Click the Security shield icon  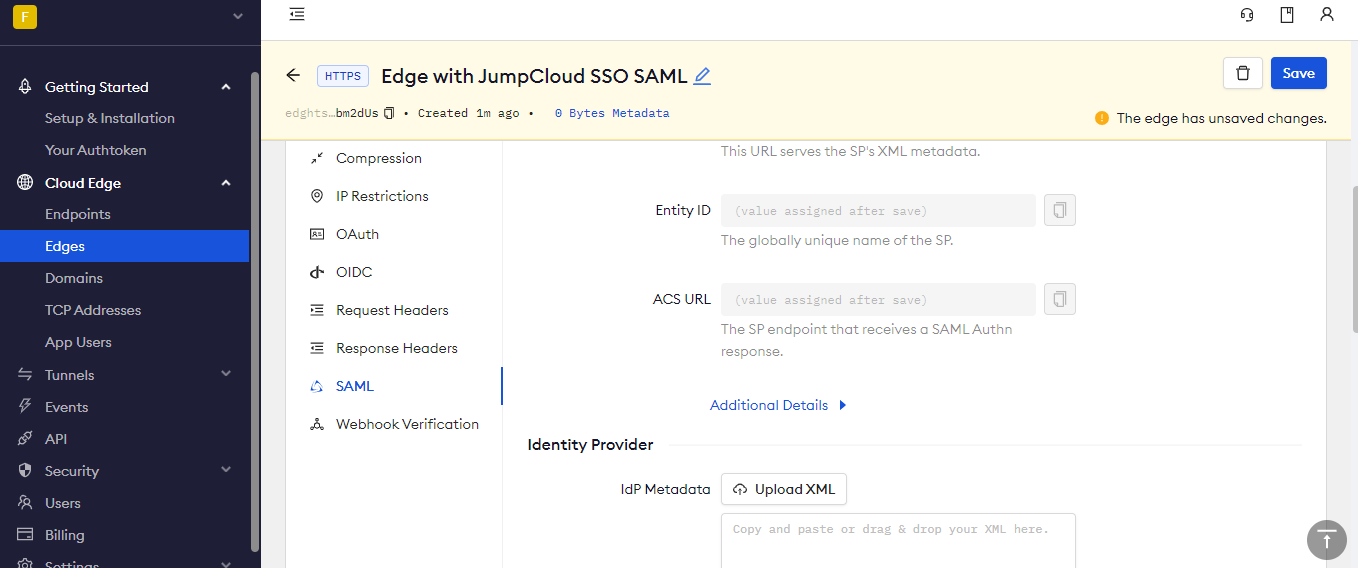pyautogui.click(x=25, y=471)
